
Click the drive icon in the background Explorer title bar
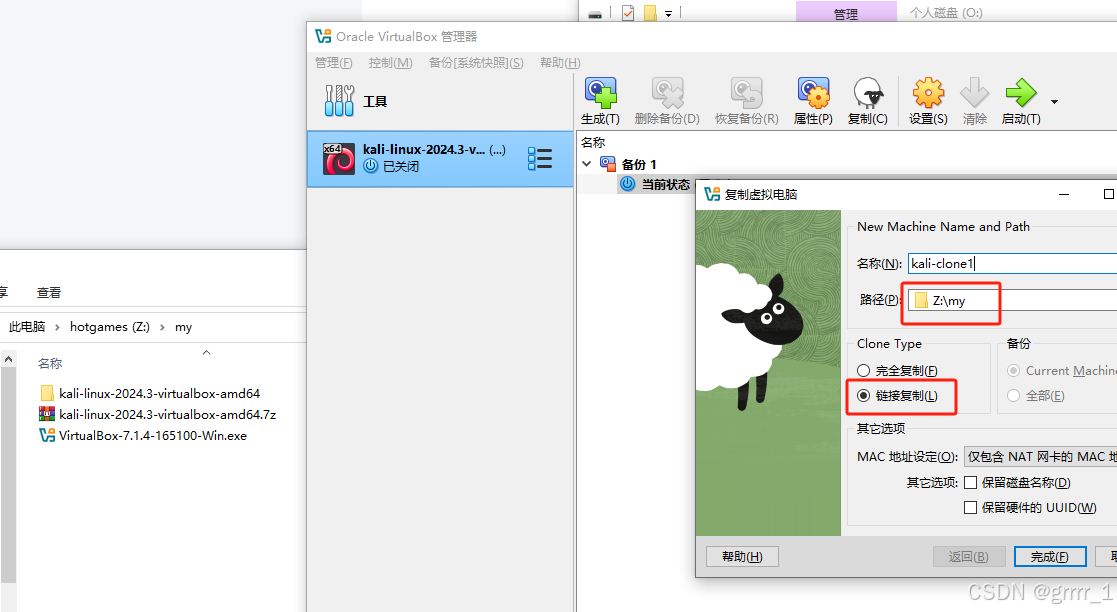click(x=595, y=14)
